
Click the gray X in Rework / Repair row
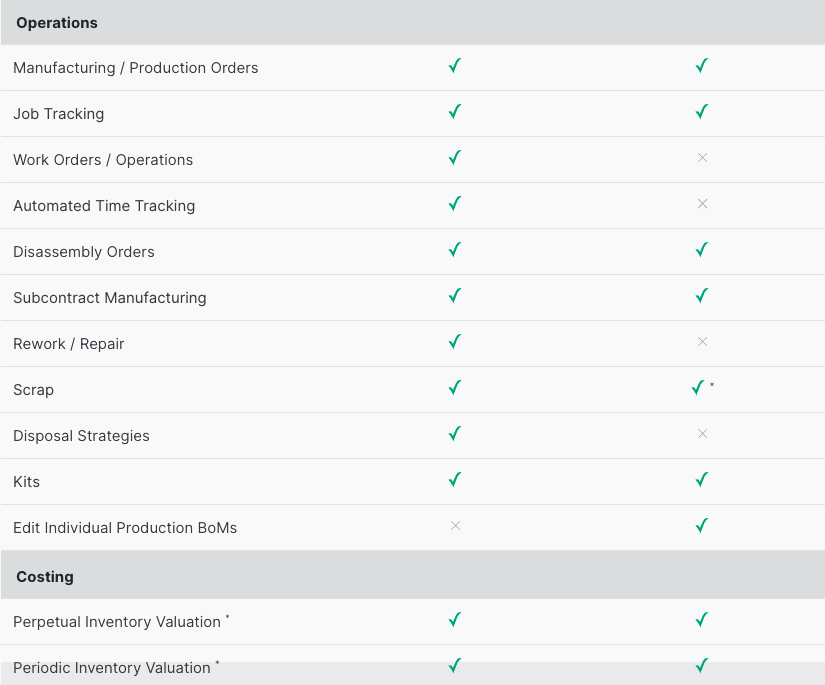pyautogui.click(x=702, y=342)
